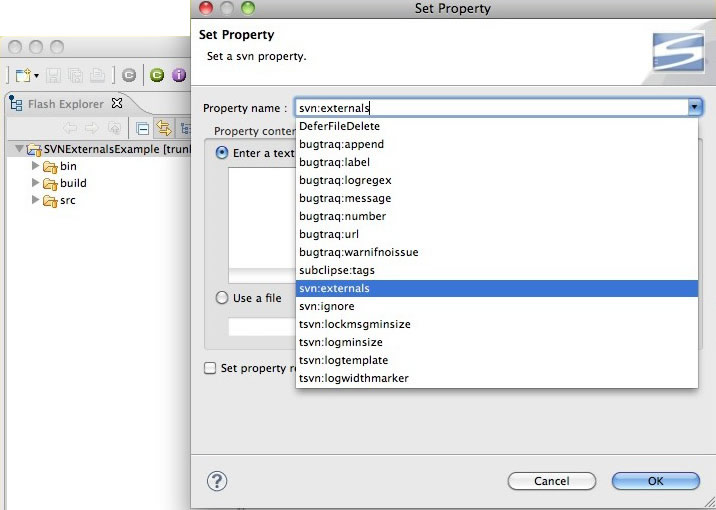The height and width of the screenshot is (510, 716).
Task: Choose bugtraq:message from the list
Action: (497, 198)
